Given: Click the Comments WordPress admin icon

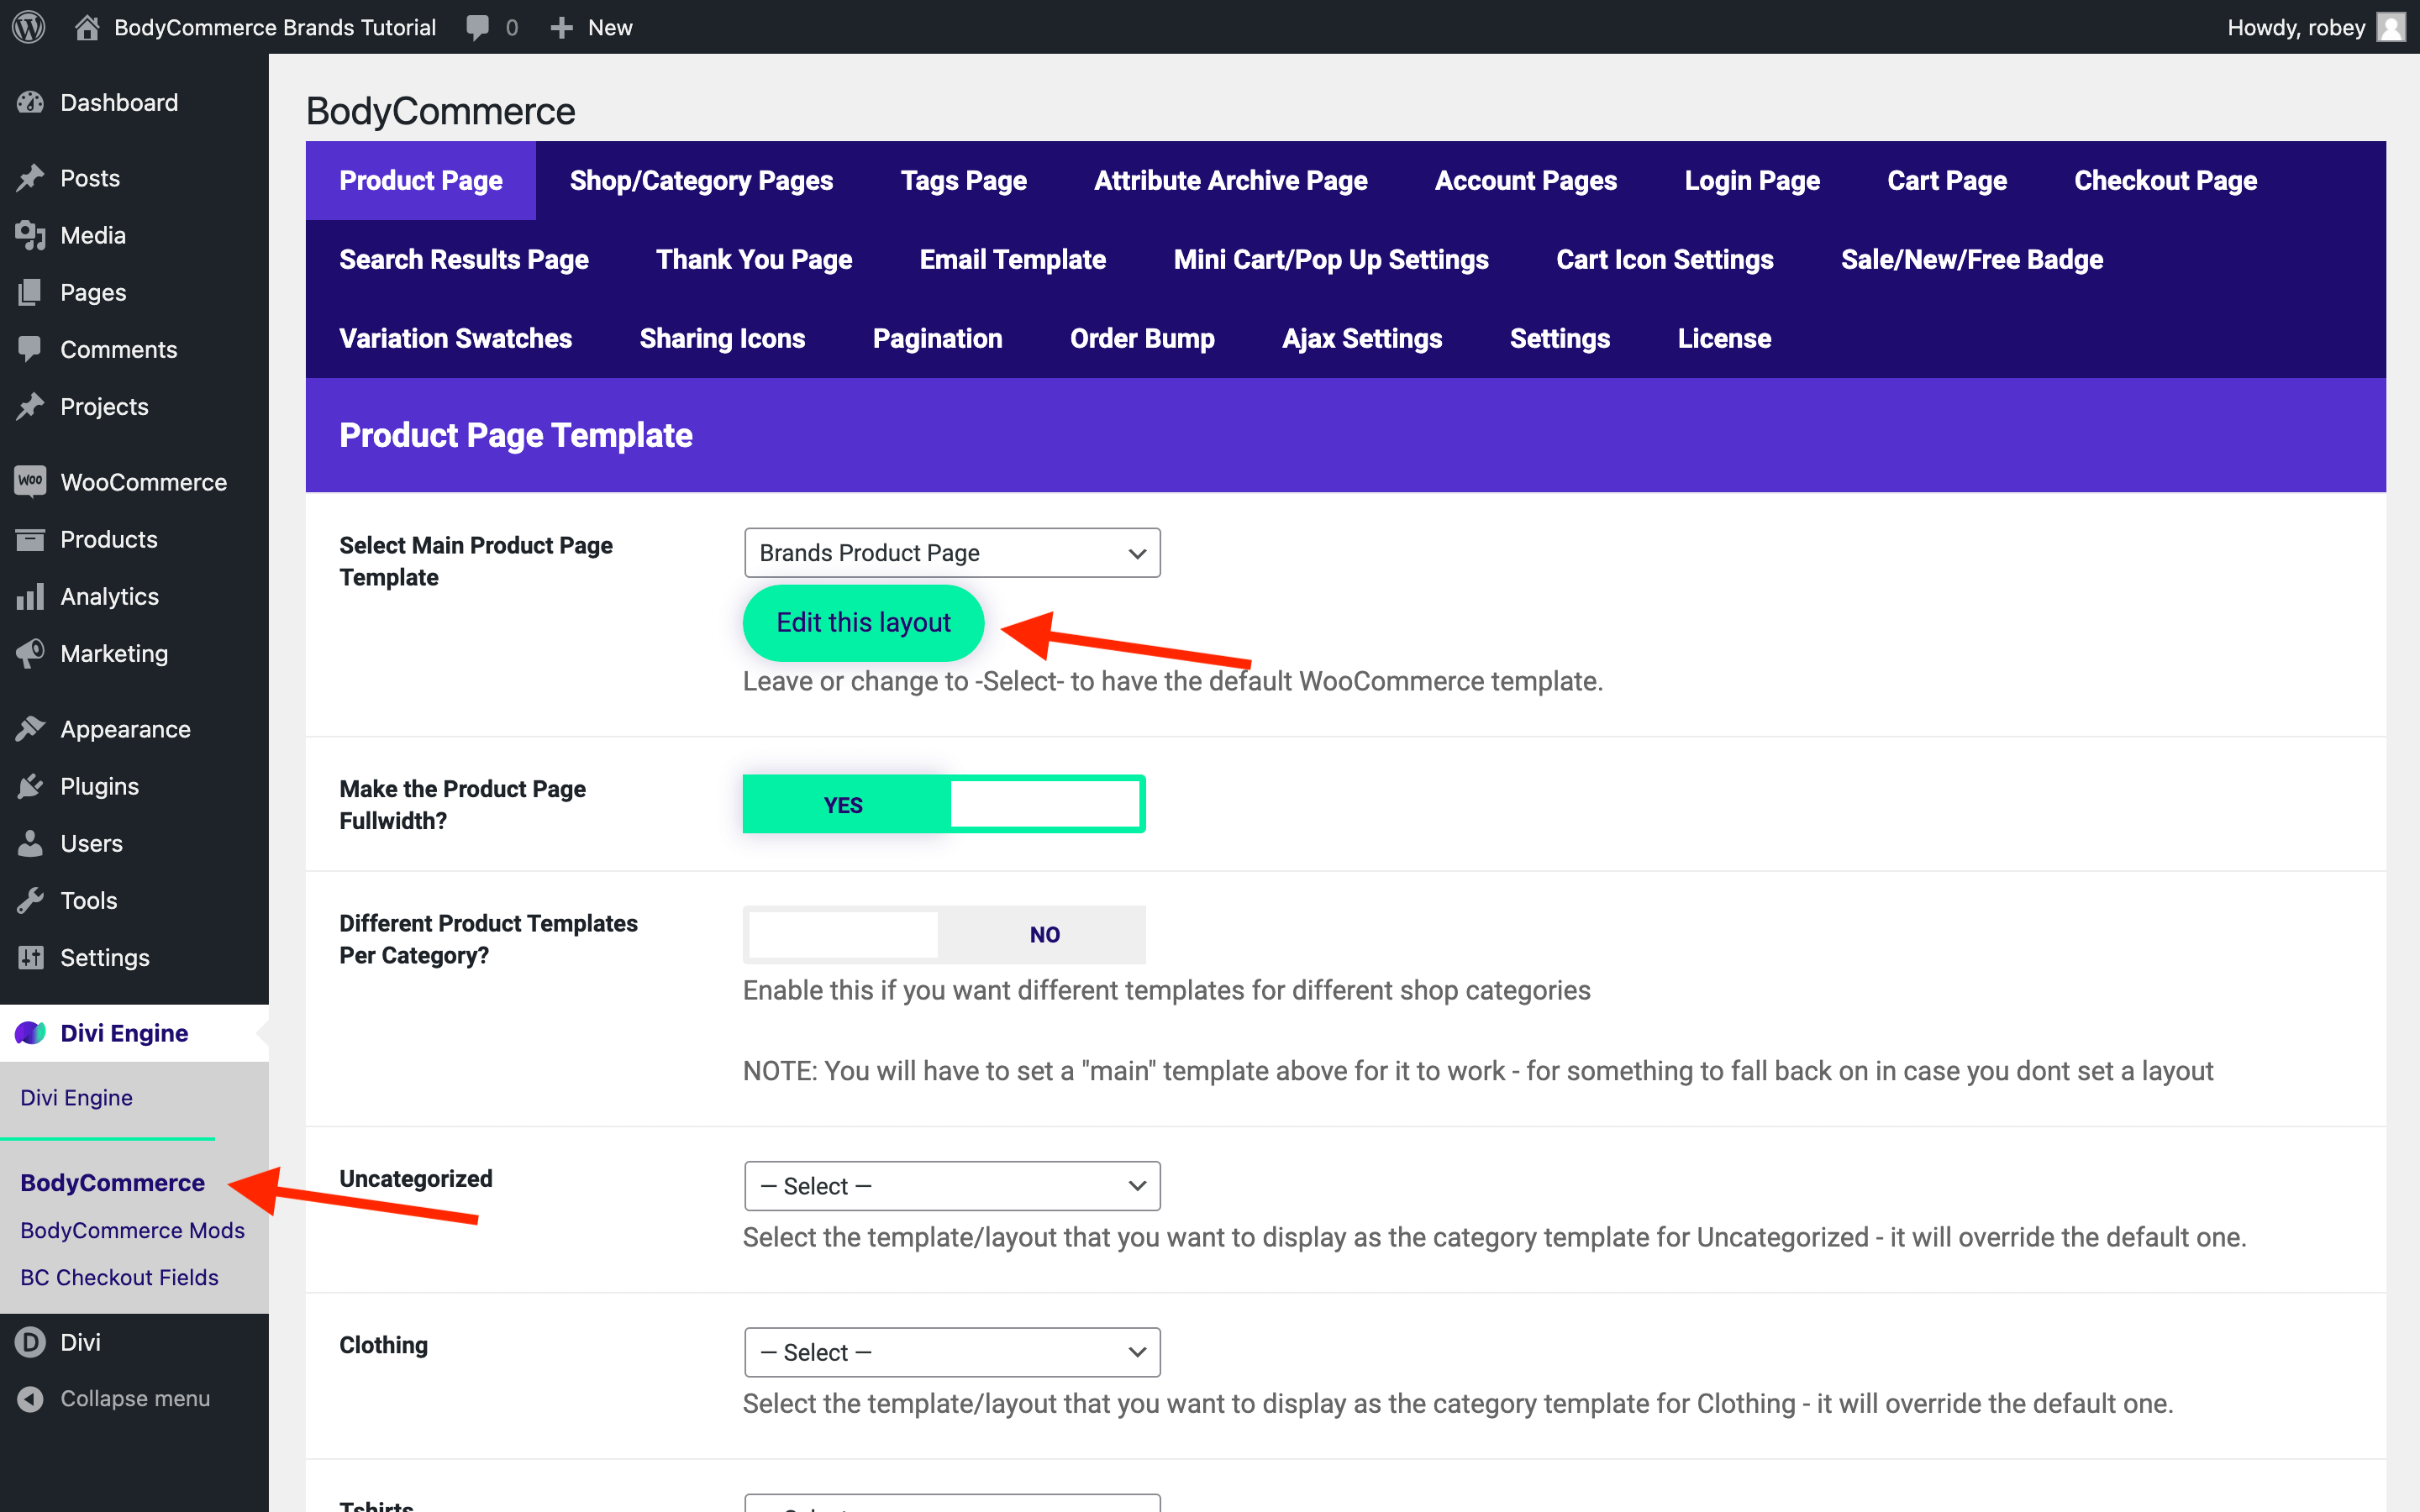Looking at the screenshot, I should [29, 349].
